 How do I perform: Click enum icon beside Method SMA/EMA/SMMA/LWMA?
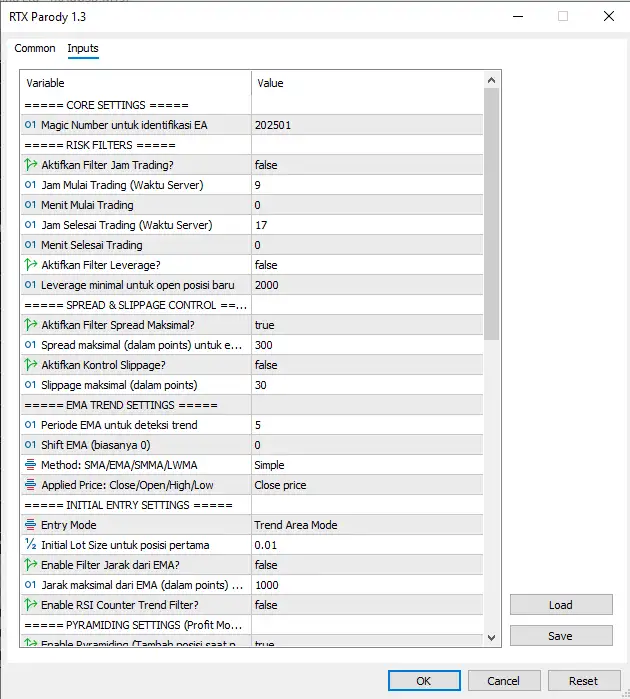(30, 465)
